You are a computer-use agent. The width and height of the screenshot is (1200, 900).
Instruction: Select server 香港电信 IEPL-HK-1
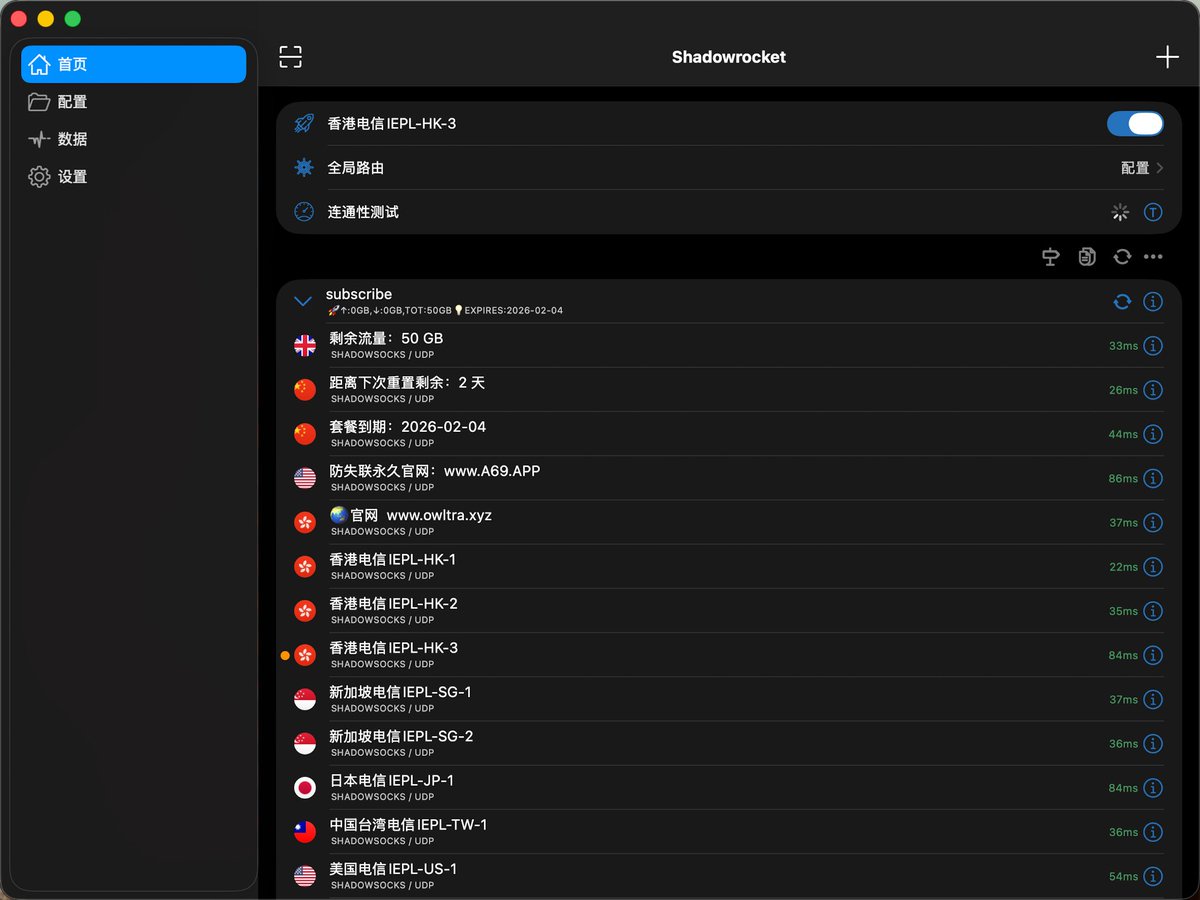729,567
